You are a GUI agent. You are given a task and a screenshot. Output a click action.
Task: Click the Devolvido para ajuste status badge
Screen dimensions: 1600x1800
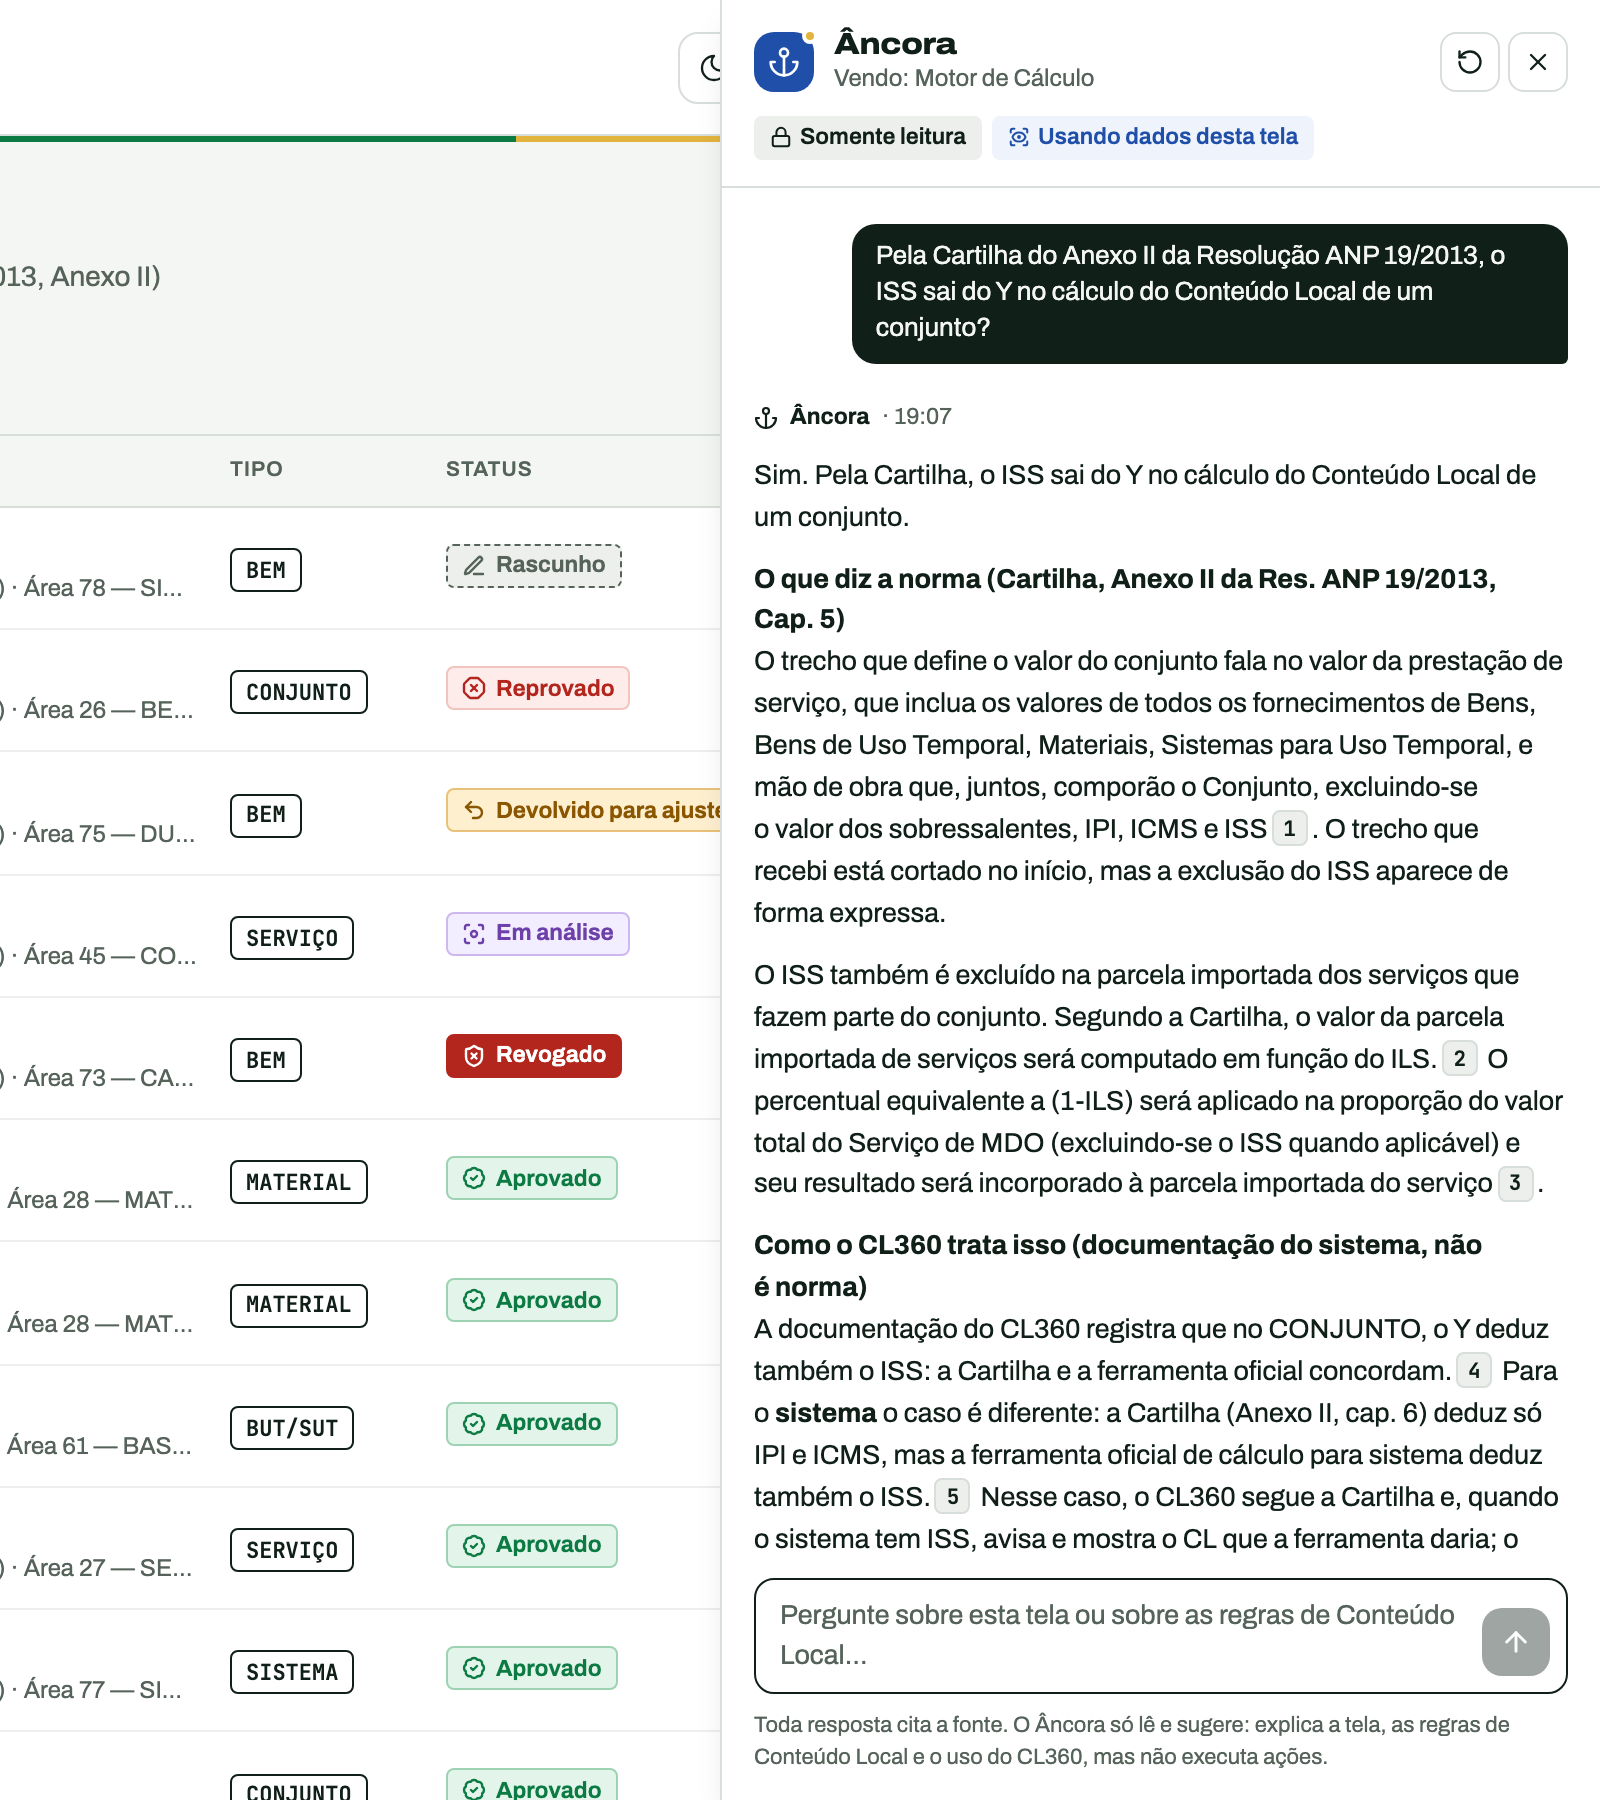(584, 810)
